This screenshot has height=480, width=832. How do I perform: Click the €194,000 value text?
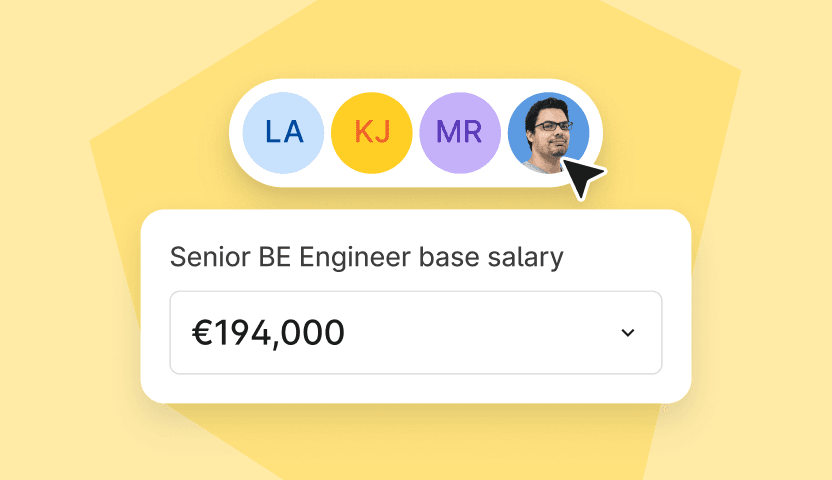point(268,333)
